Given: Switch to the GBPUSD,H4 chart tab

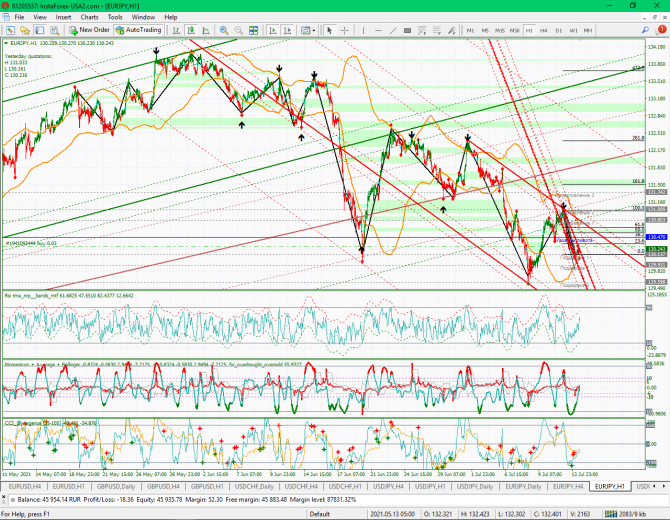Looking at the screenshot, I should tap(163, 486).
